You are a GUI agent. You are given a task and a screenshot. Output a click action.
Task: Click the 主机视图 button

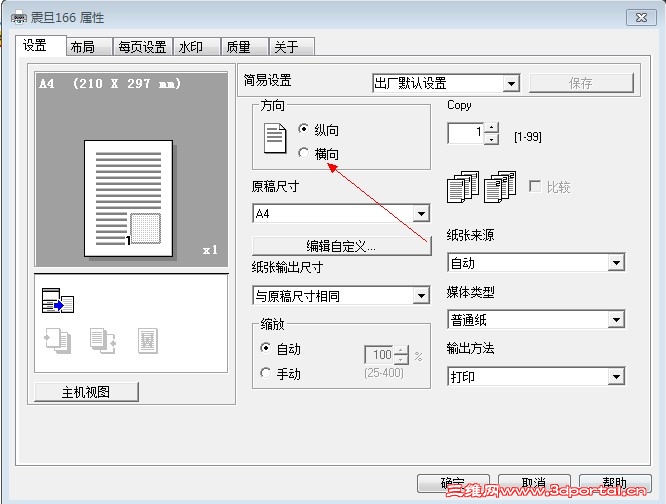point(86,392)
